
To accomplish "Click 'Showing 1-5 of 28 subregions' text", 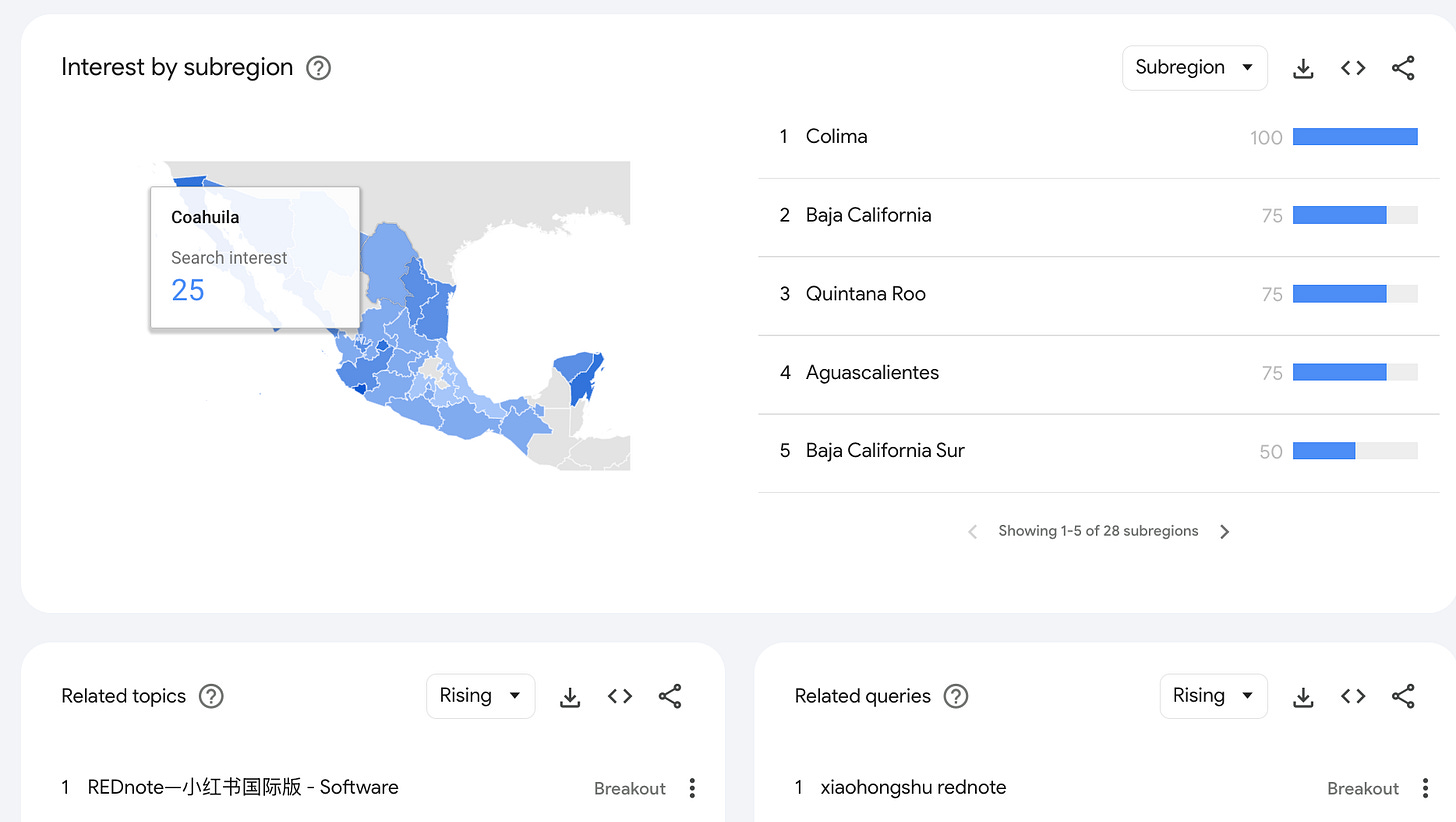I will (x=1098, y=531).
